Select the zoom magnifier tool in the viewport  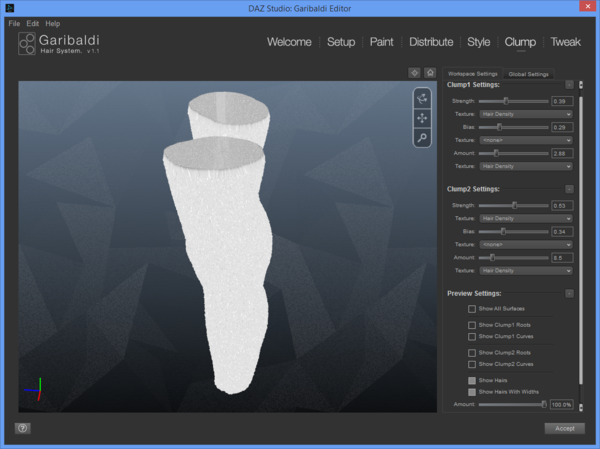pyautogui.click(x=422, y=137)
